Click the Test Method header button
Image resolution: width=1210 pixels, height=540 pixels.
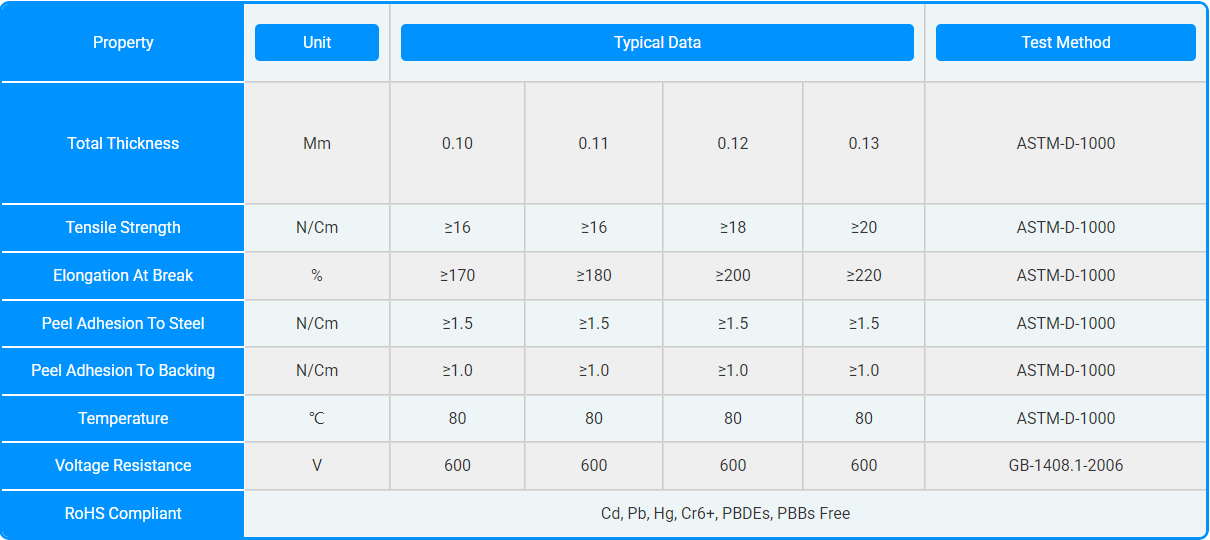coord(1065,42)
